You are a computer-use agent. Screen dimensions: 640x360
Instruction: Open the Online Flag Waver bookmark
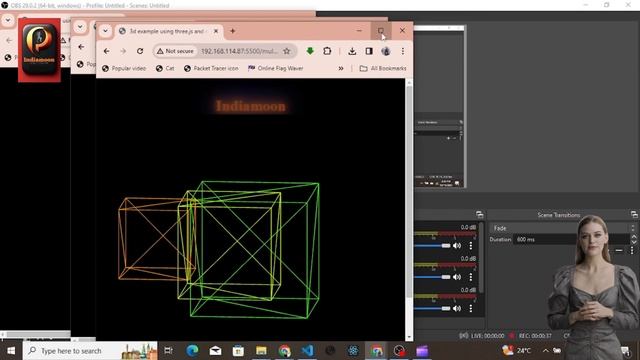tap(276, 69)
